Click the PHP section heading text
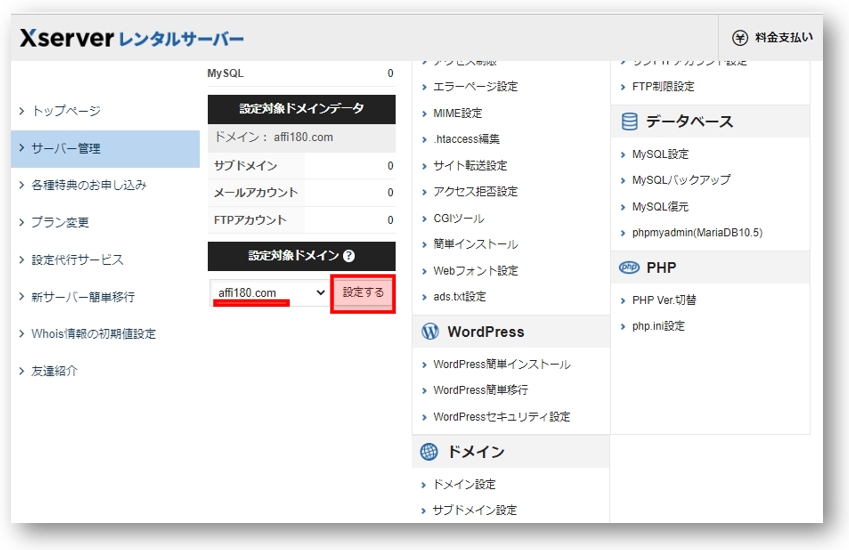The width and height of the screenshot is (849, 550). click(661, 268)
